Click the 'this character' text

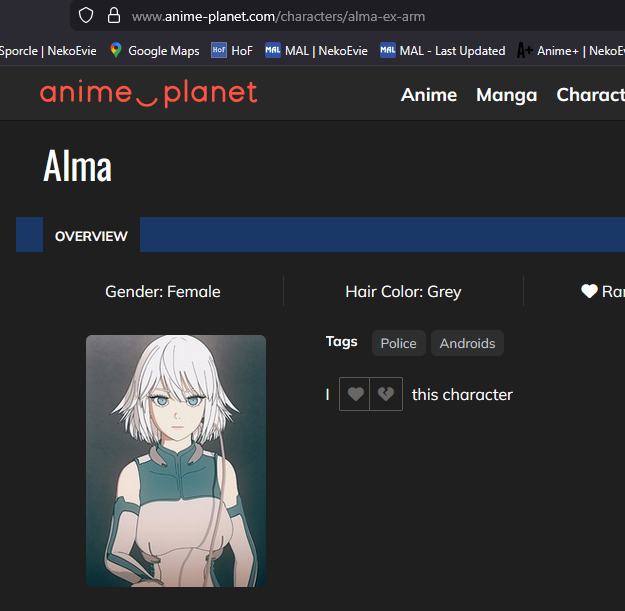pos(462,395)
